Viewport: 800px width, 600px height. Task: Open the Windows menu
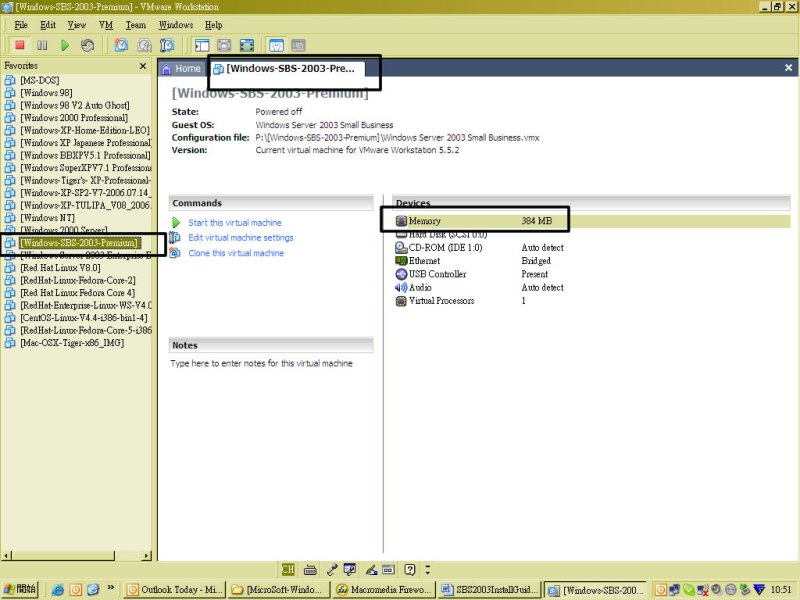click(176, 25)
